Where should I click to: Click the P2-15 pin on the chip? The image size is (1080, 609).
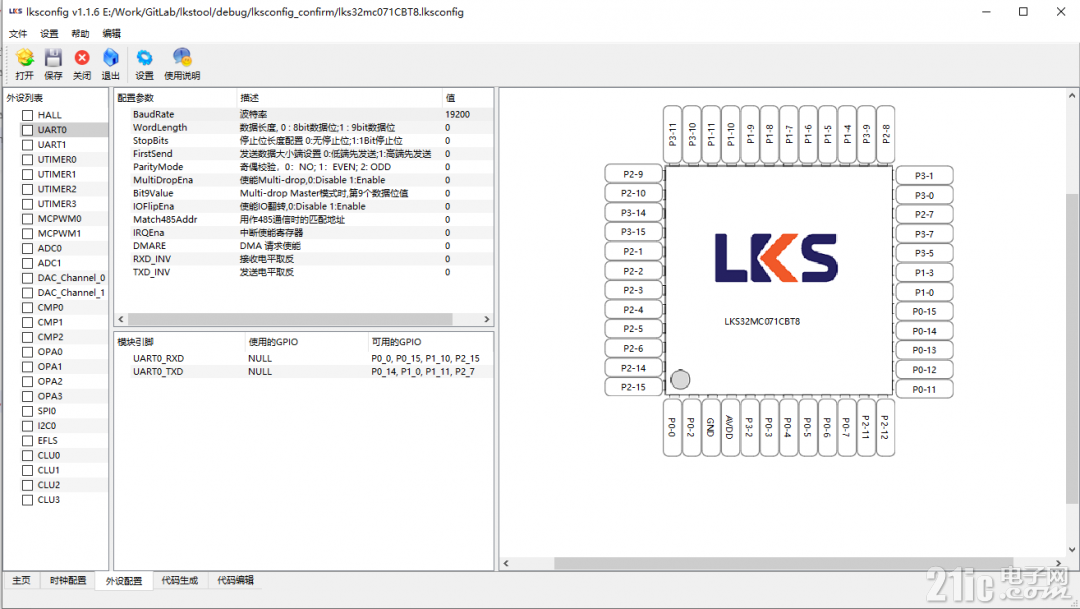(x=634, y=387)
